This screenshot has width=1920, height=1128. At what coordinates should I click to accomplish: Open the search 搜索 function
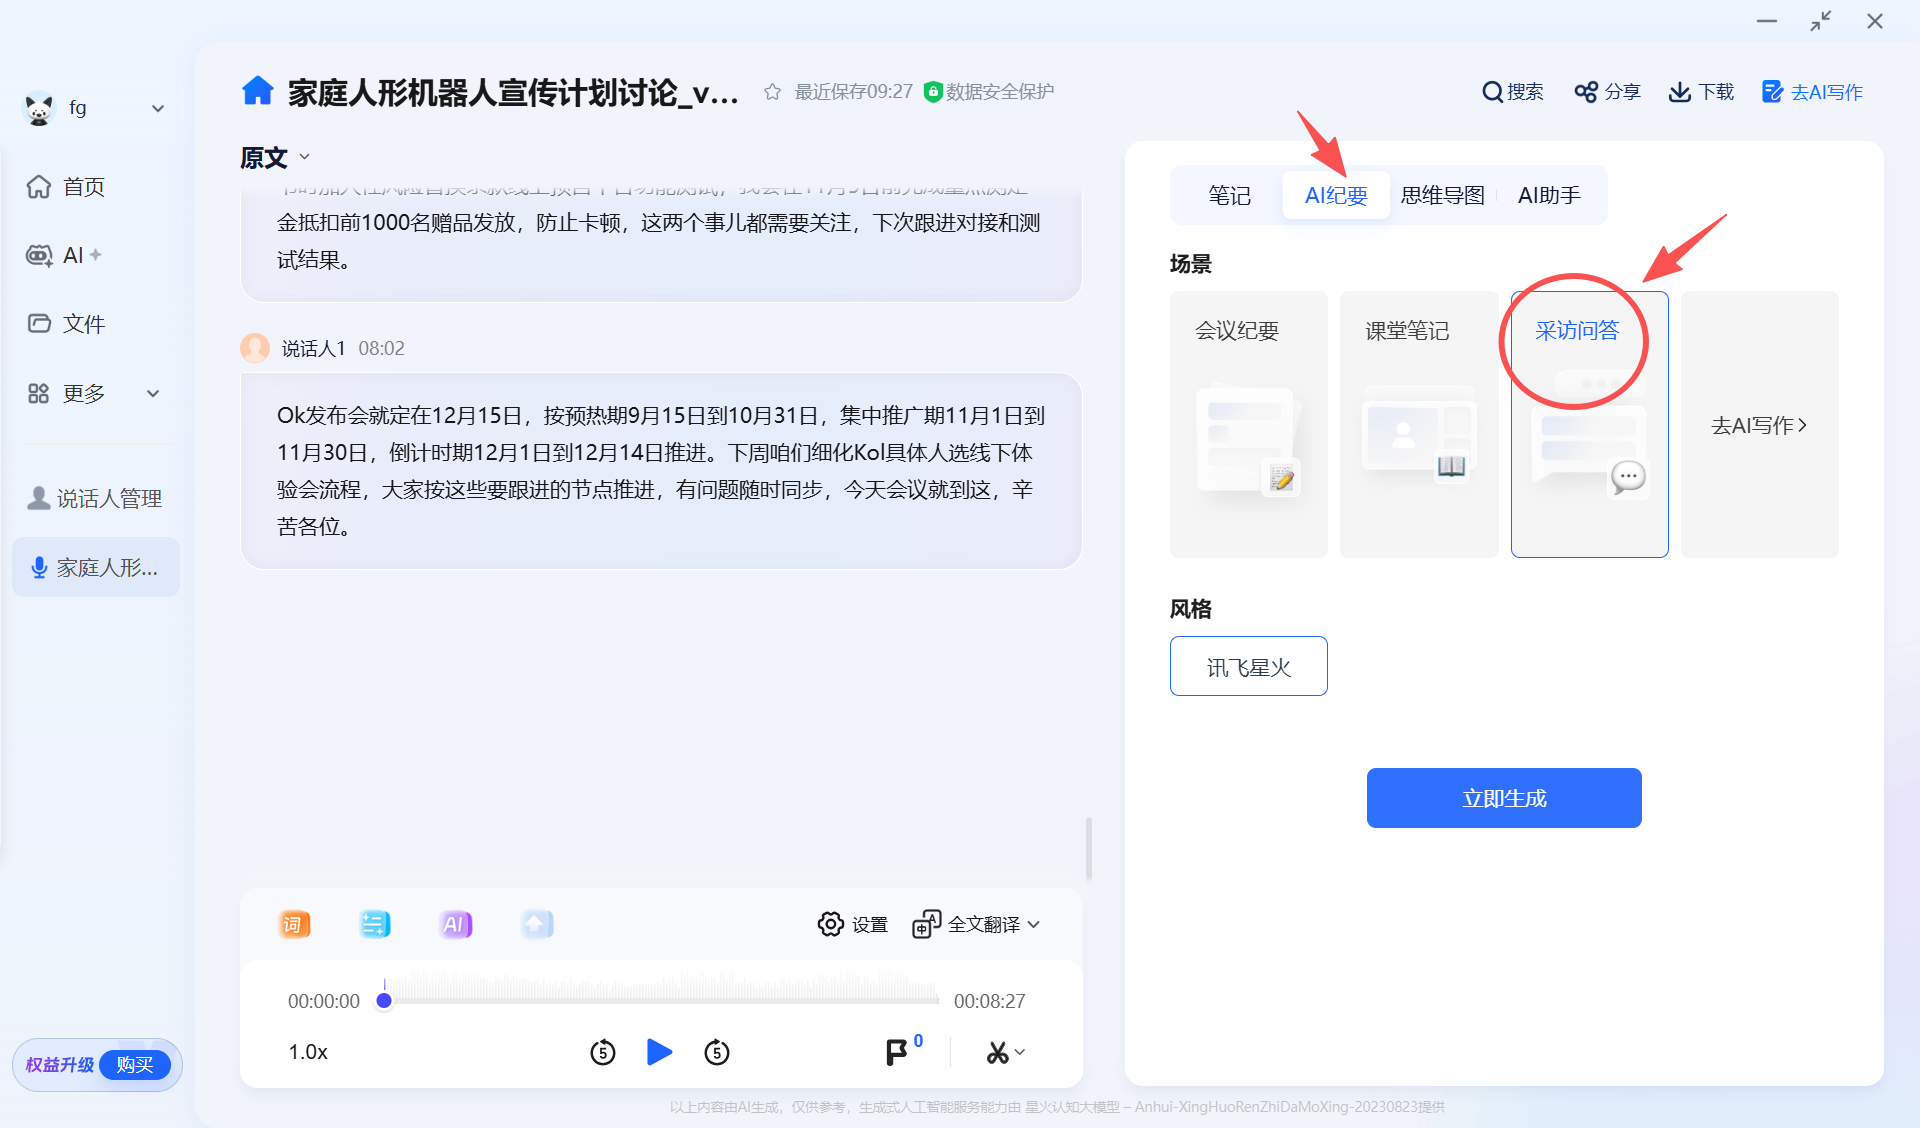tap(1512, 91)
